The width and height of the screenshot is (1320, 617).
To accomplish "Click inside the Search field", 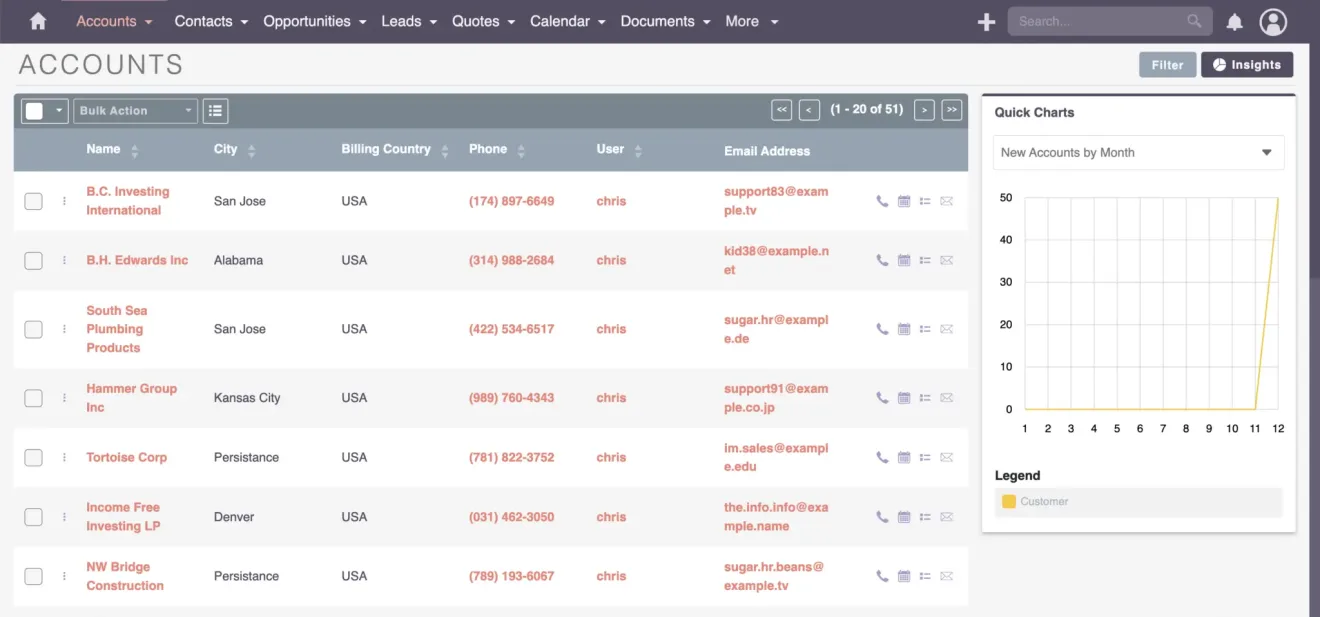I will tap(1100, 20).
